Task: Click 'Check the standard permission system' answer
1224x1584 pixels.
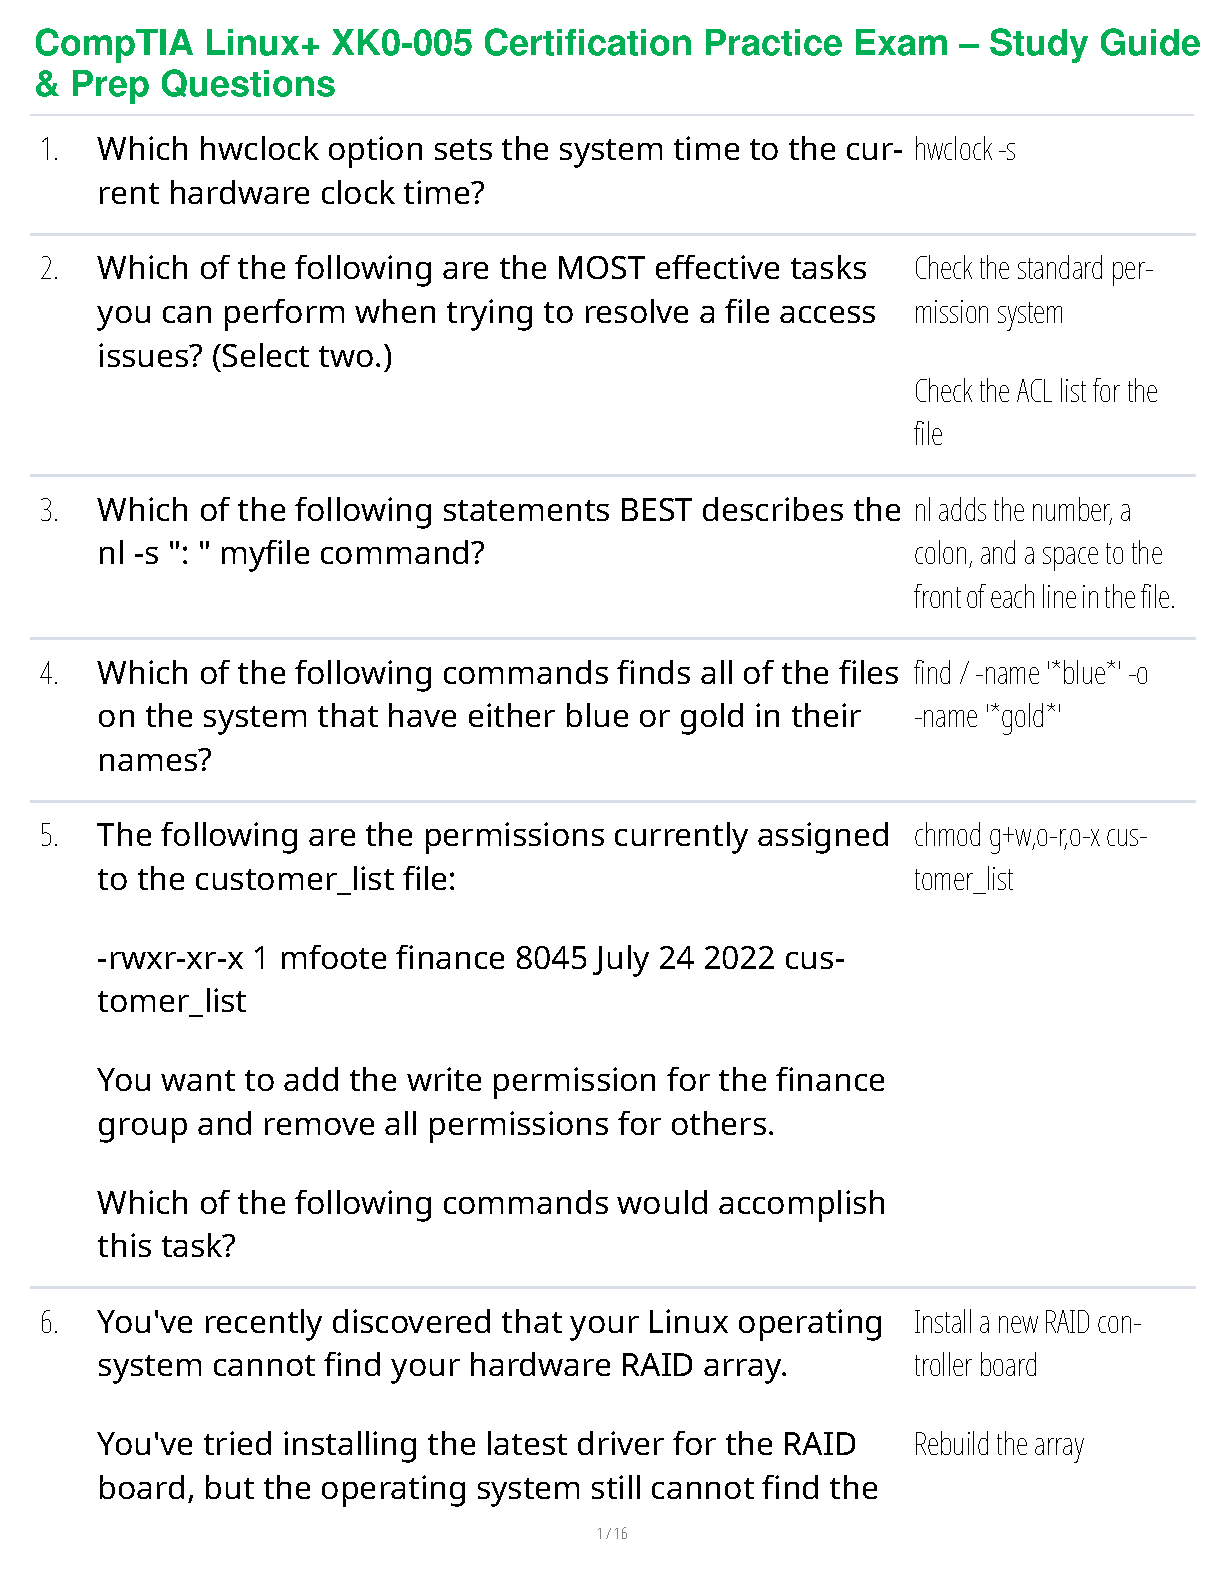Action: coord(1033,290)
